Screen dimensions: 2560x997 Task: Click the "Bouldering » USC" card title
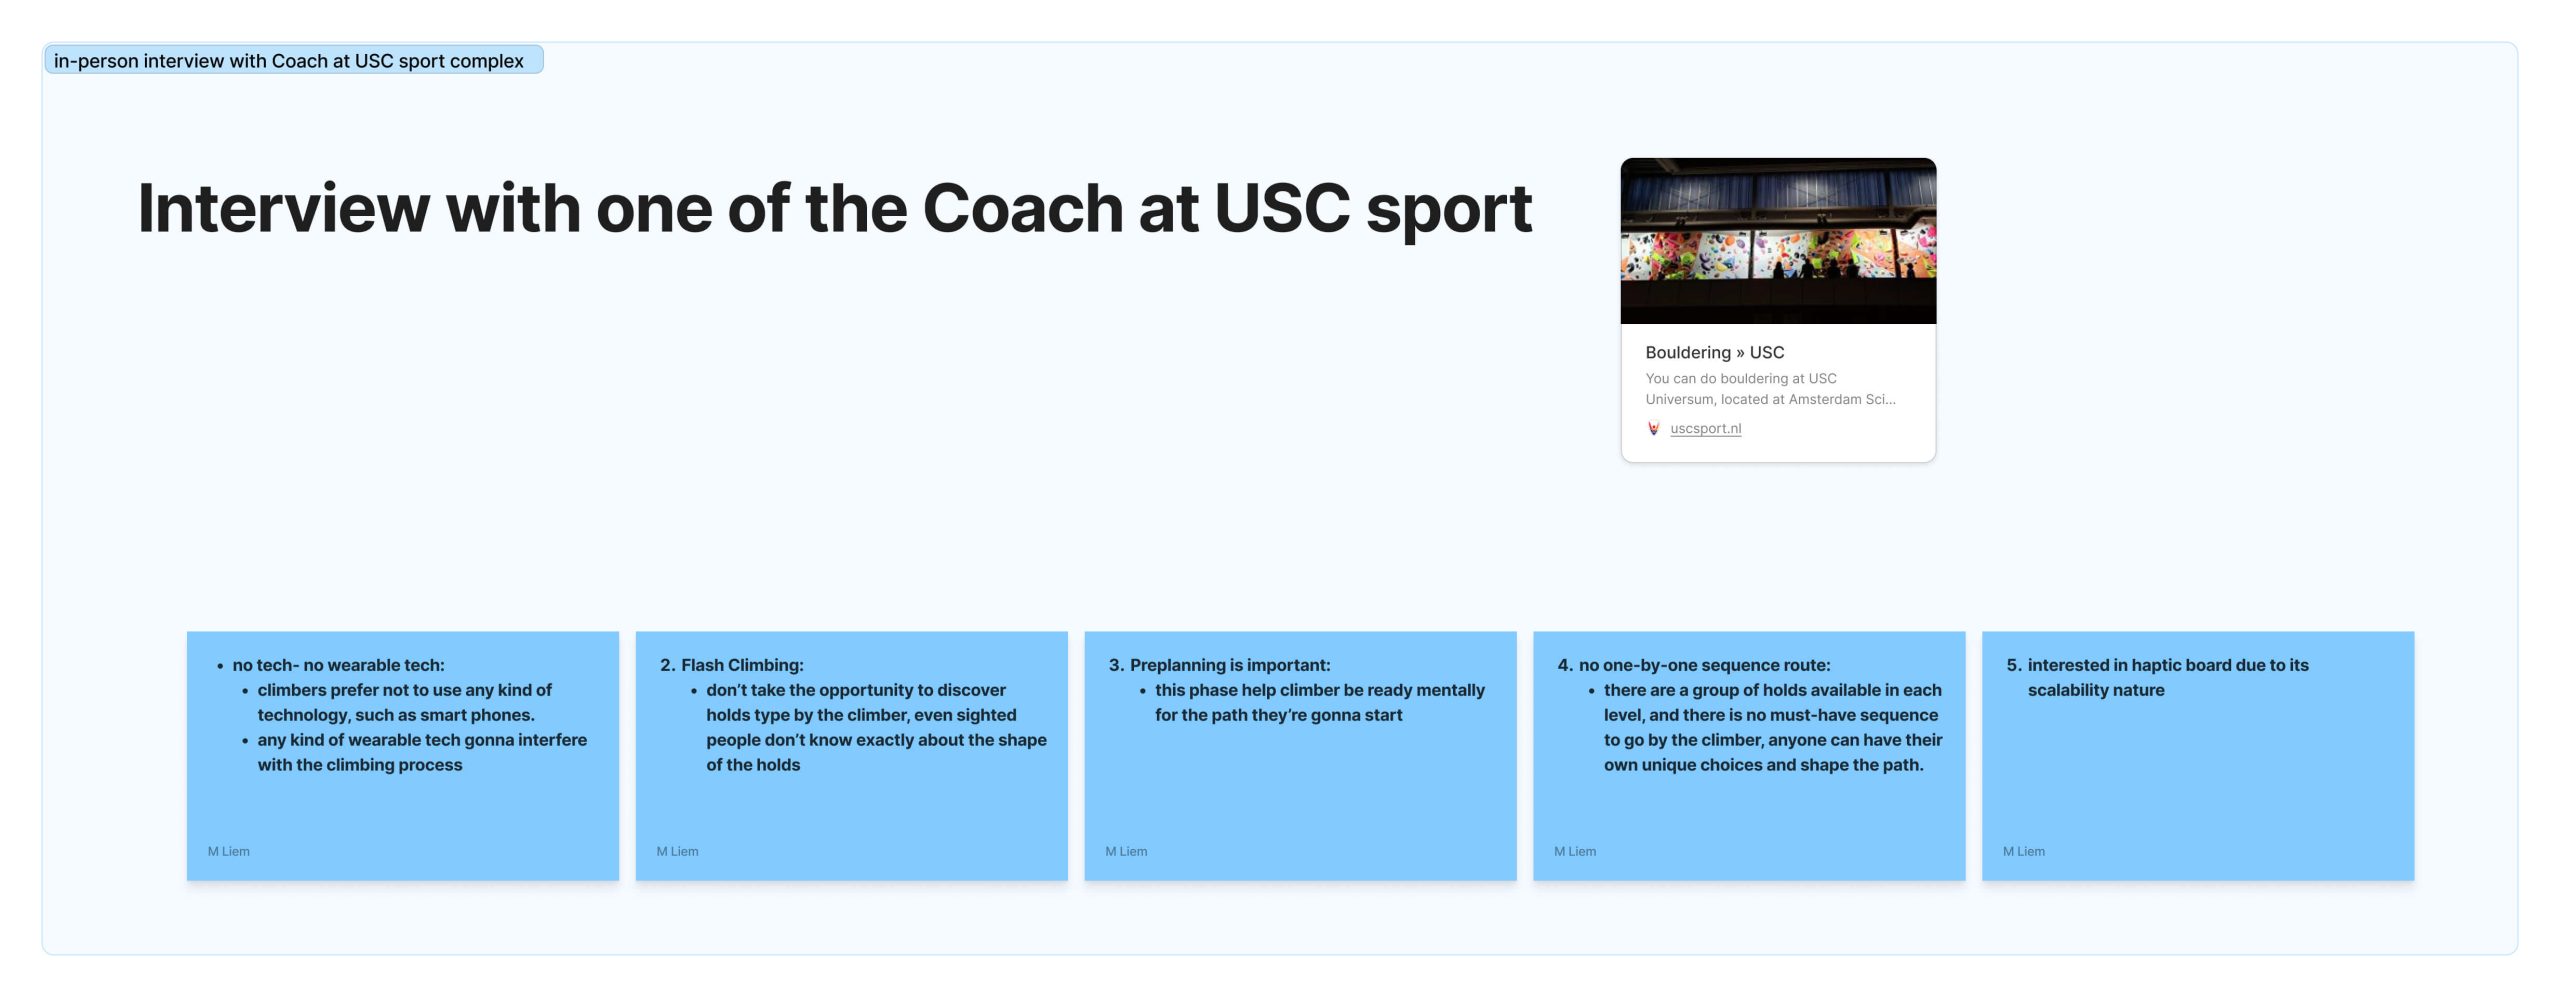tap(1714, 352)
